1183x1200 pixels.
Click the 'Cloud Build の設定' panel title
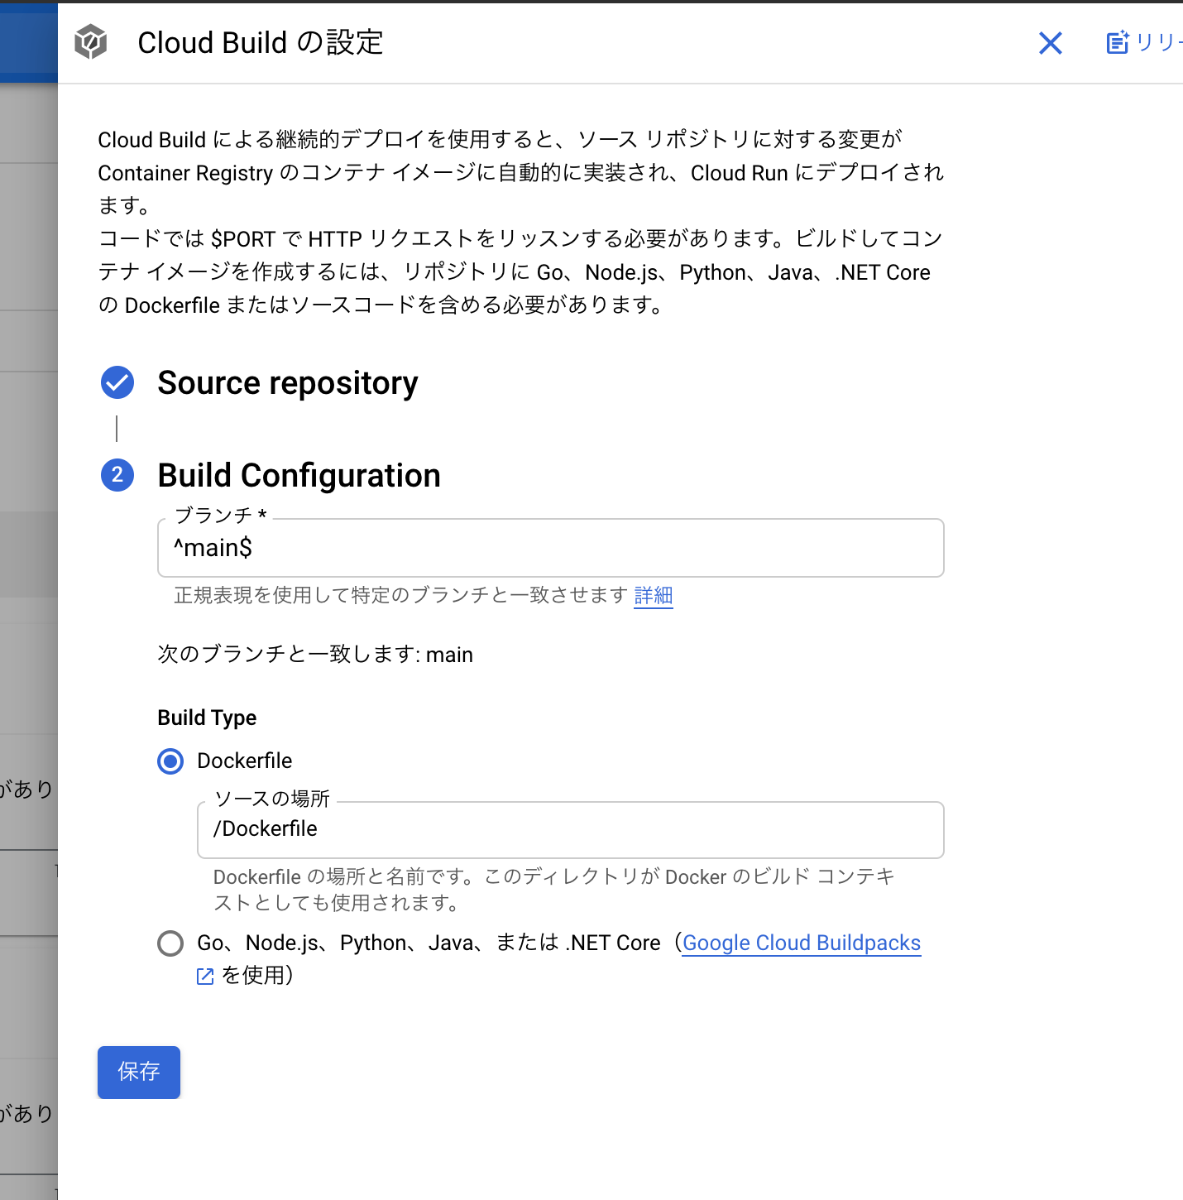point(260,43)
